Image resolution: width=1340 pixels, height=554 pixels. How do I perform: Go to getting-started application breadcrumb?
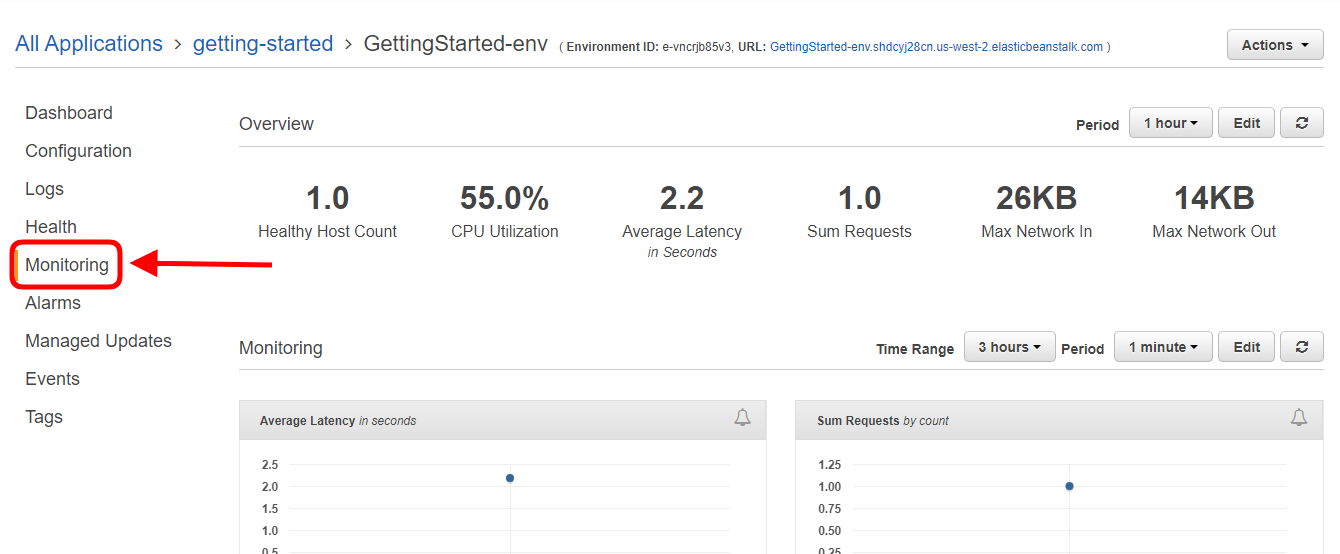click(263, 44)
